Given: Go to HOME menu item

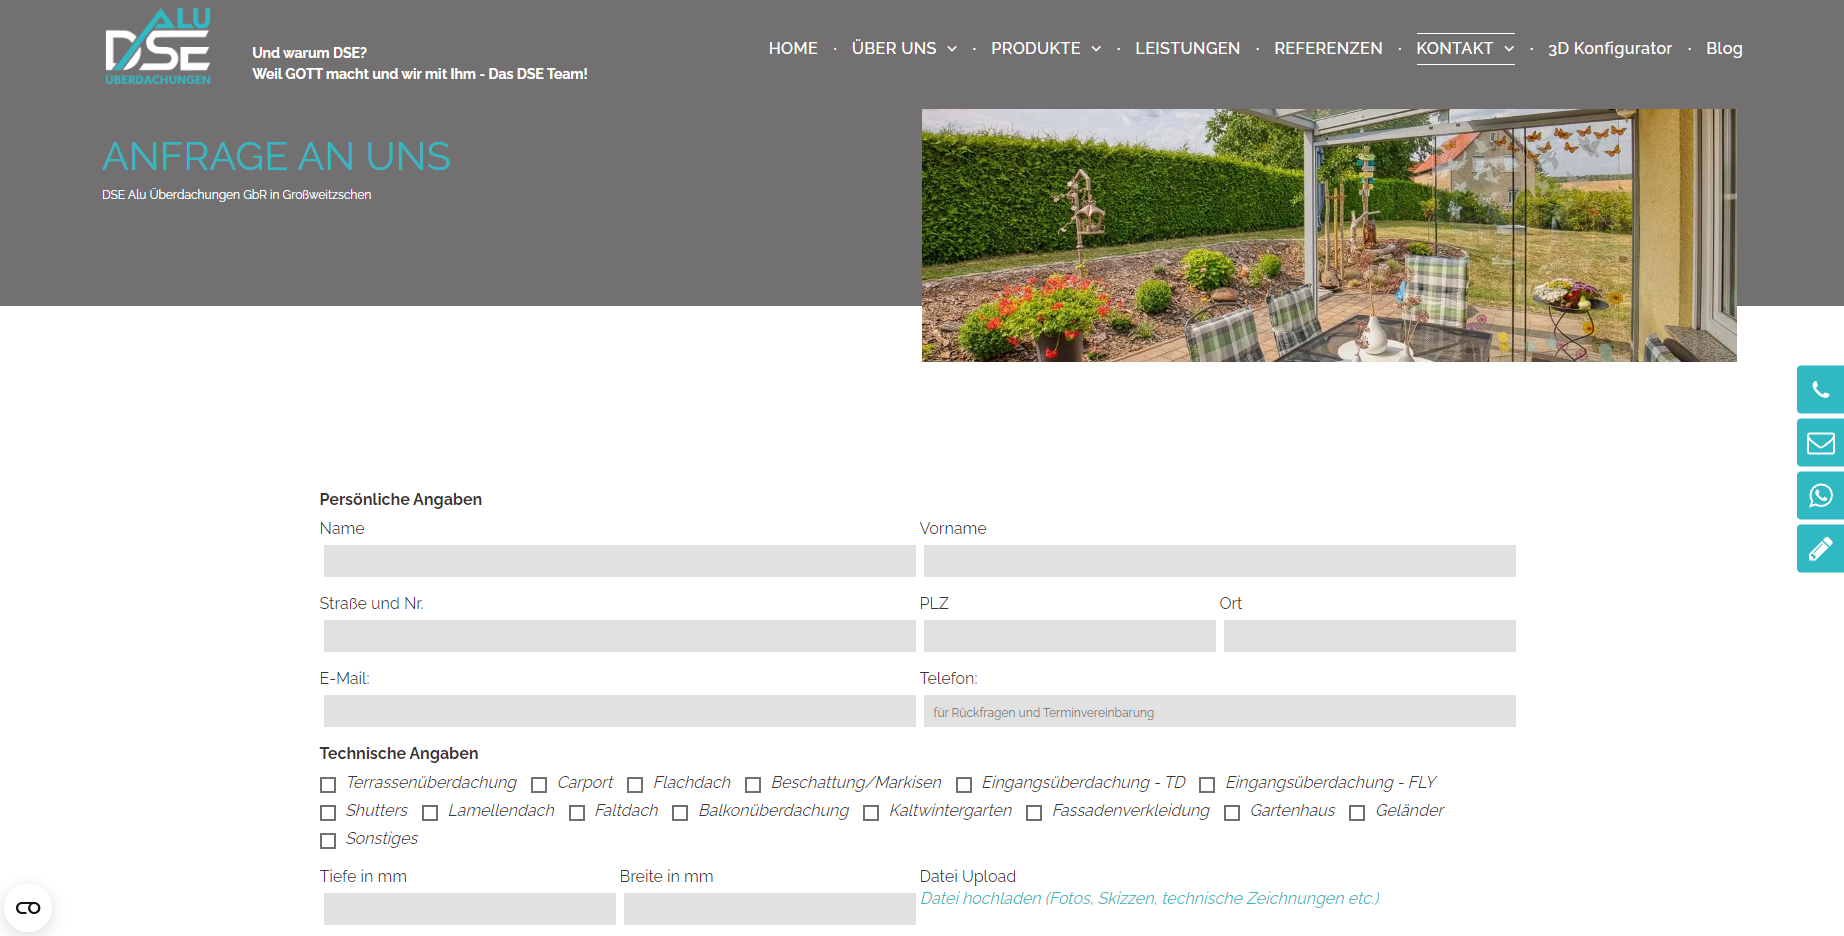Looking at the screenshot, I should click(x=793, y=48).
